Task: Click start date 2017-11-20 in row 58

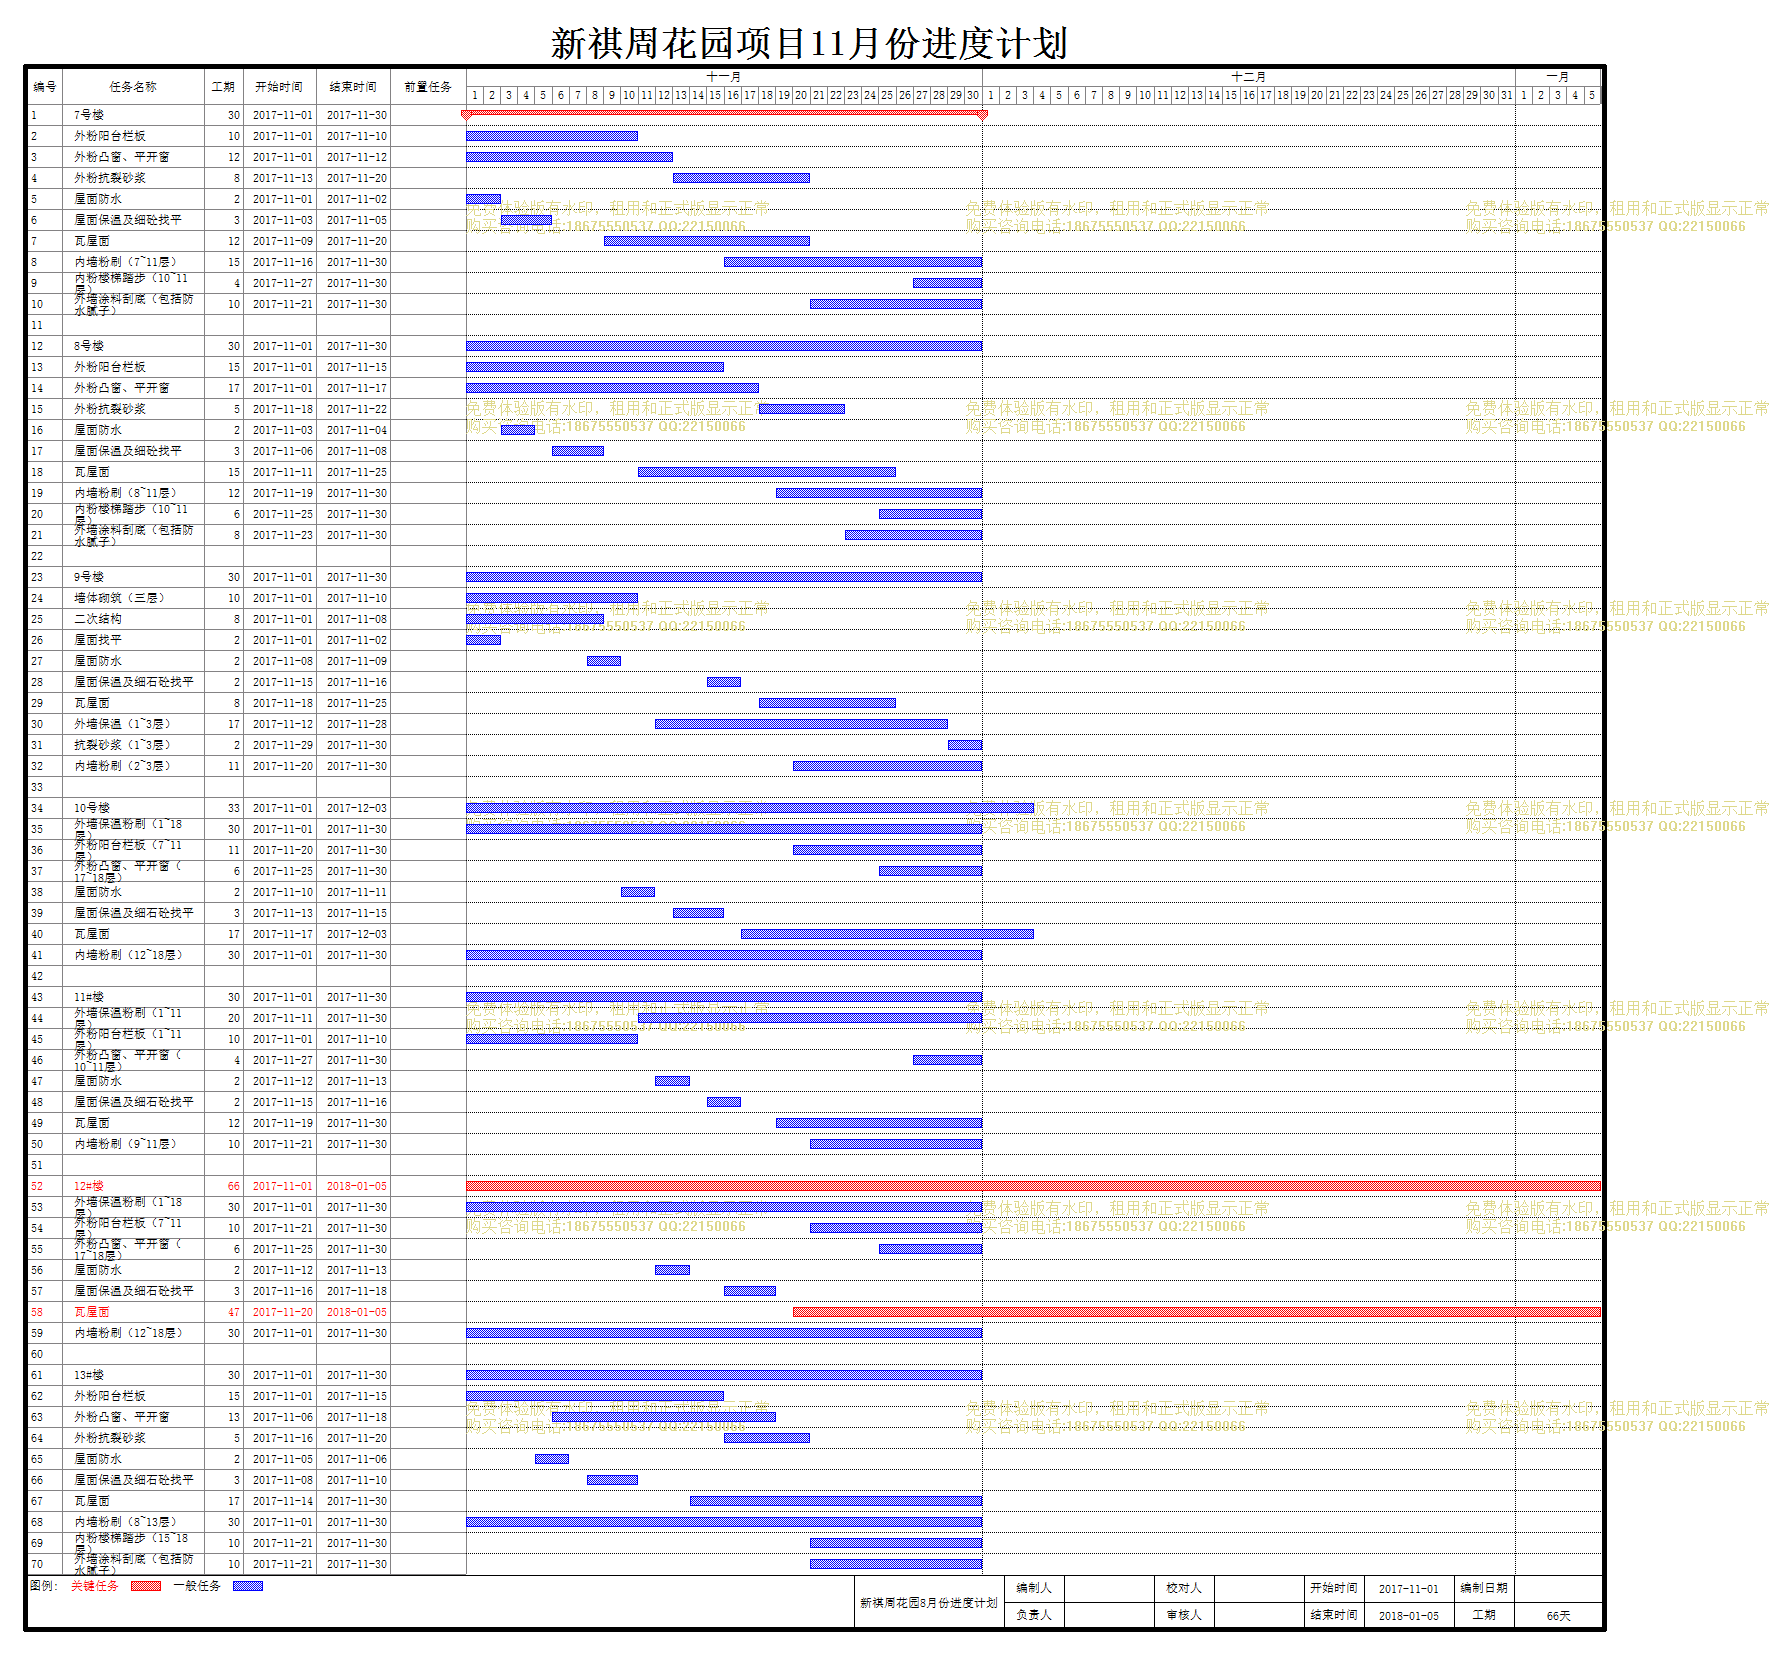Action: [283, 1312]
